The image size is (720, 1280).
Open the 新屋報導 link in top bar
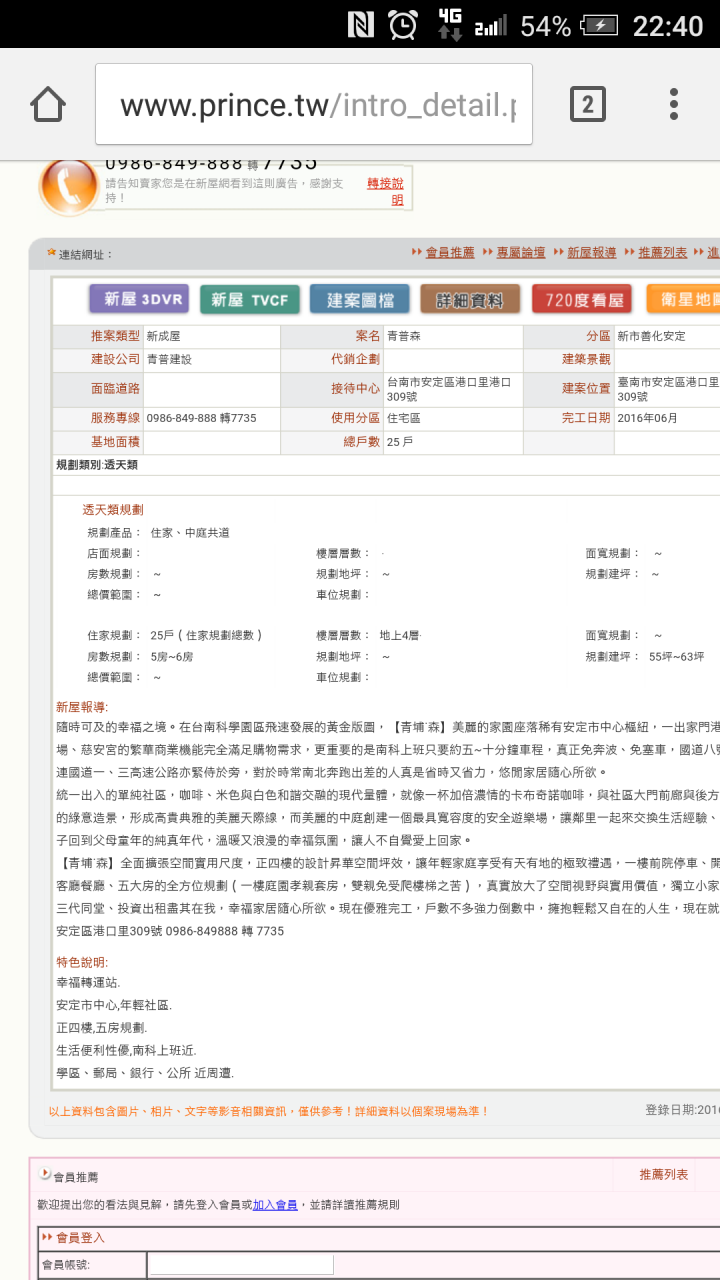tap(592, 253)
